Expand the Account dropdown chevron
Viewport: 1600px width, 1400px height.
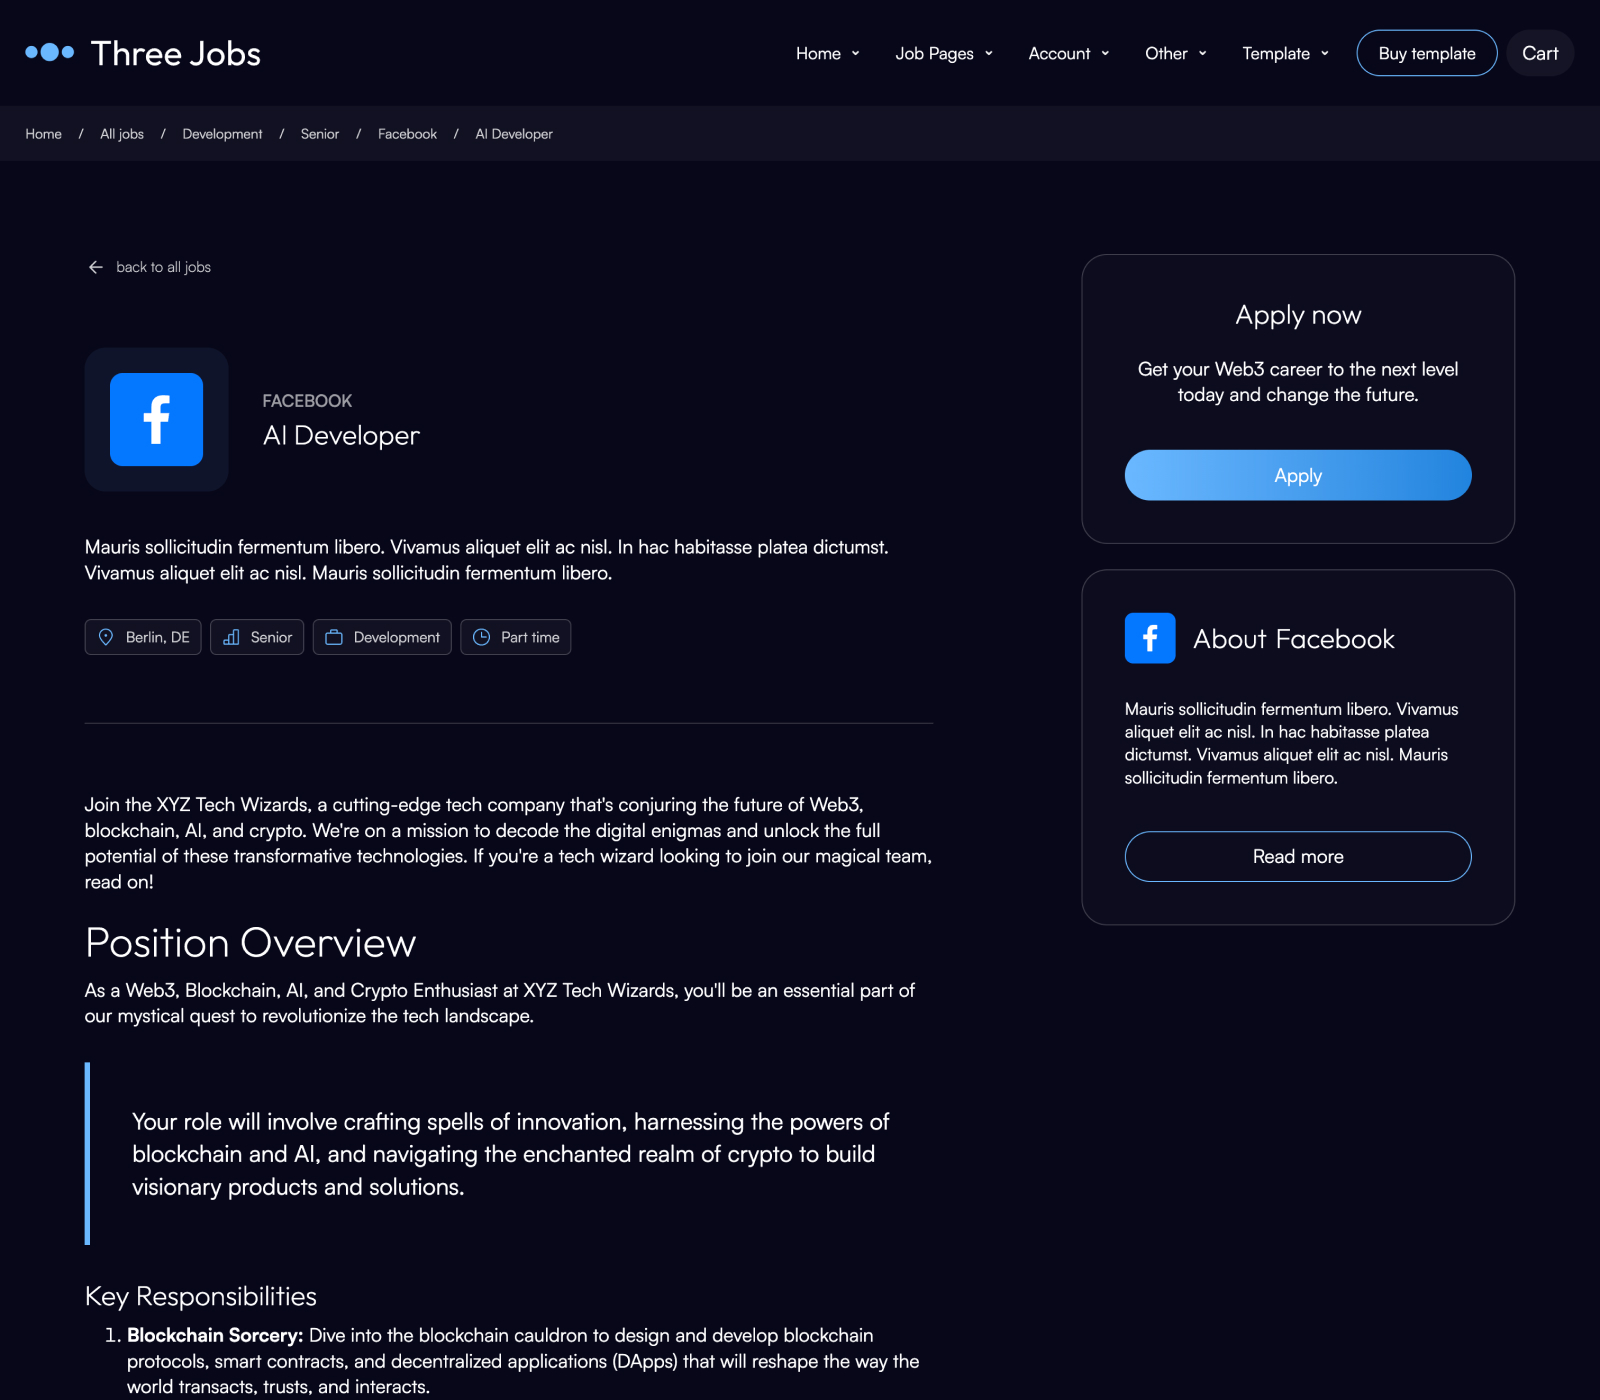(x=1105, y=54)
